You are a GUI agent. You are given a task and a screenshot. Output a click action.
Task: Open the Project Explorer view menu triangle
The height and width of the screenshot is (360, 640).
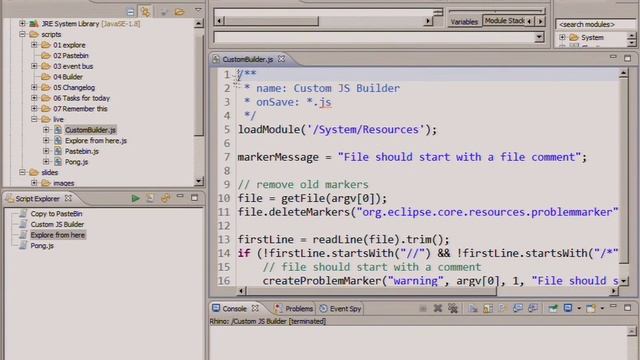click(x=198, y=10)
